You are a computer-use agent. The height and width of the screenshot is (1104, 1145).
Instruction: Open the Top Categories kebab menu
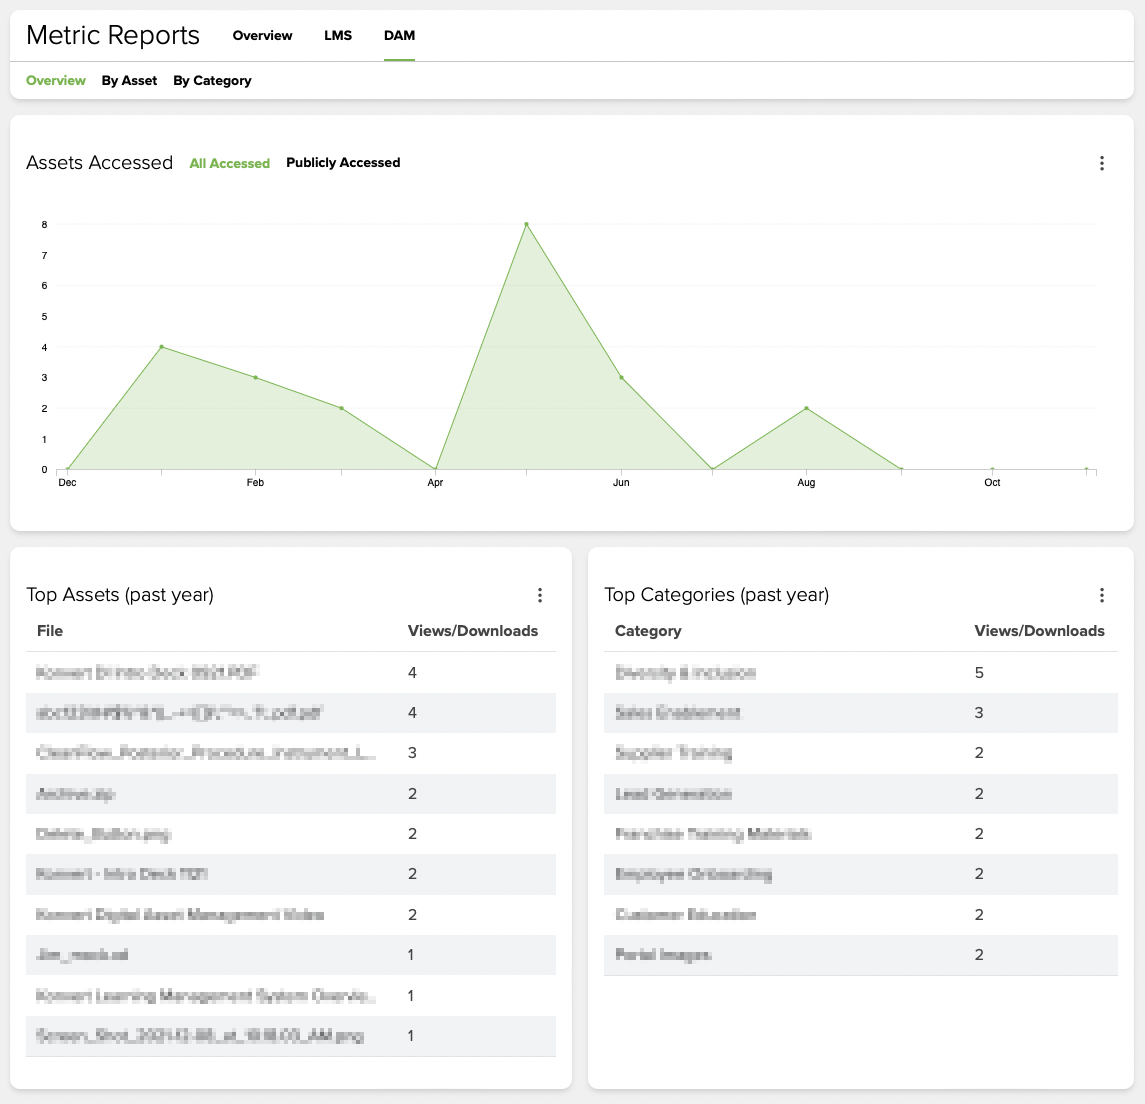(1102, 595)
